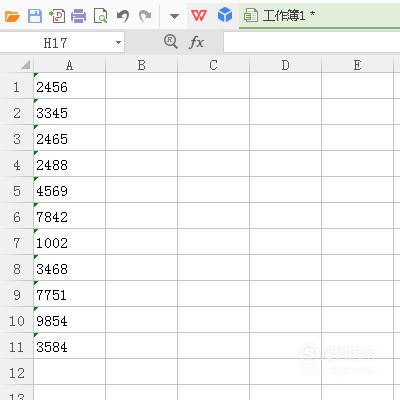Select cell containing 7751

click(69, 295)
